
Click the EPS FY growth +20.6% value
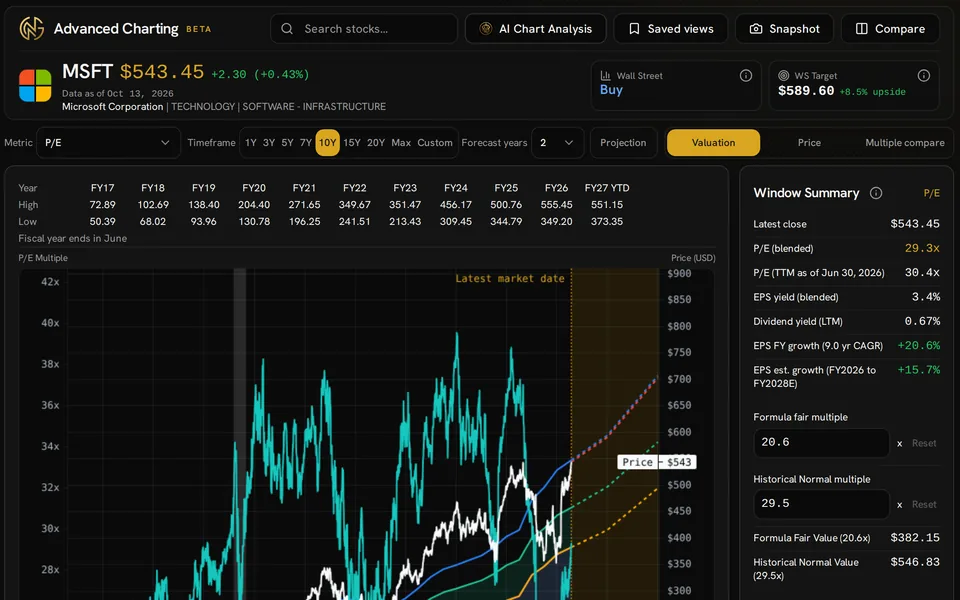point(918,345)
